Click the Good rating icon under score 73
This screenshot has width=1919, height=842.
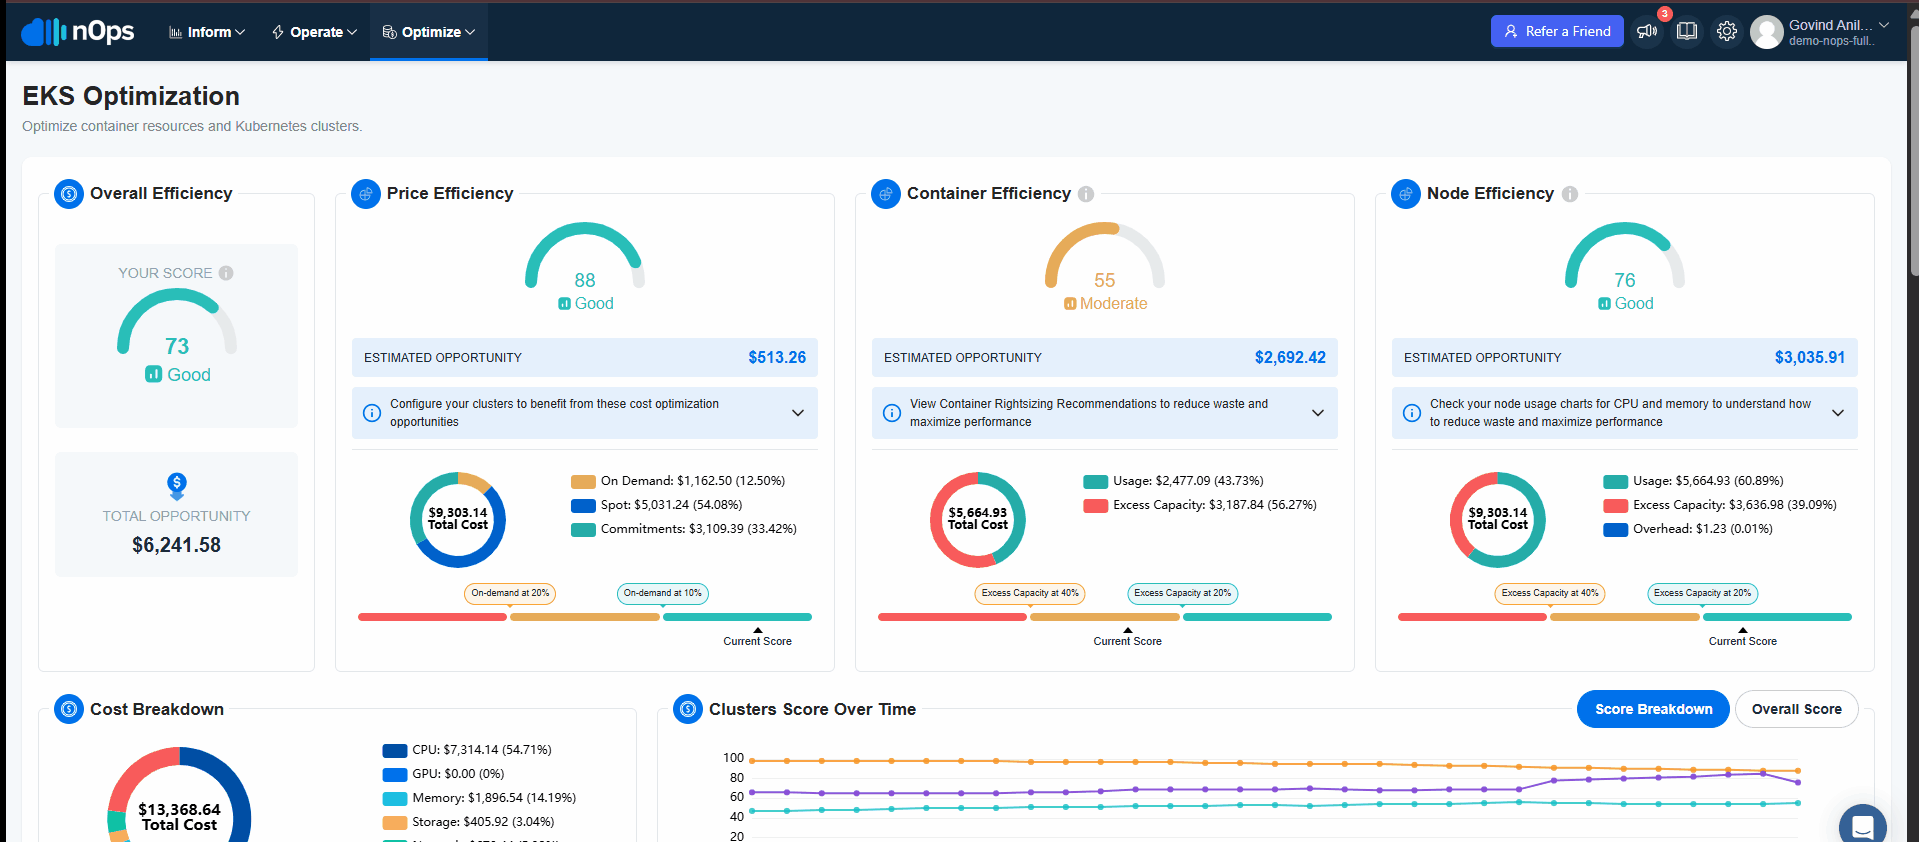pyautogui.click(x=154, y=374)
